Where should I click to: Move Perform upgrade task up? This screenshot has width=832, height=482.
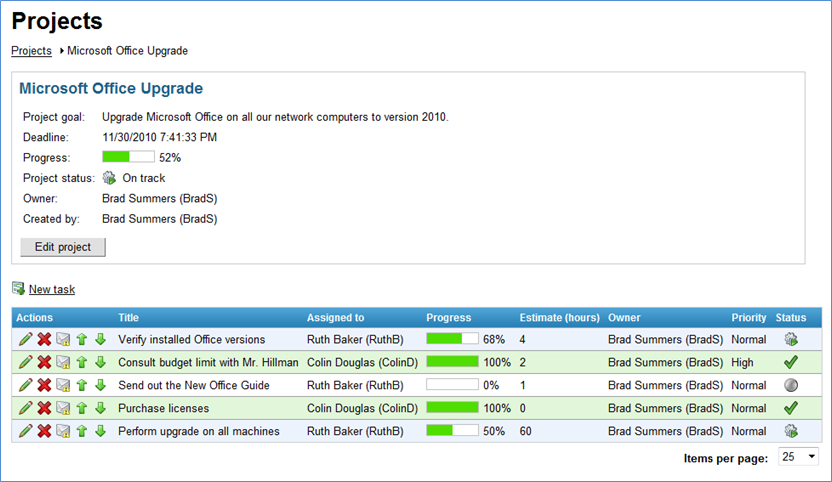82,431
